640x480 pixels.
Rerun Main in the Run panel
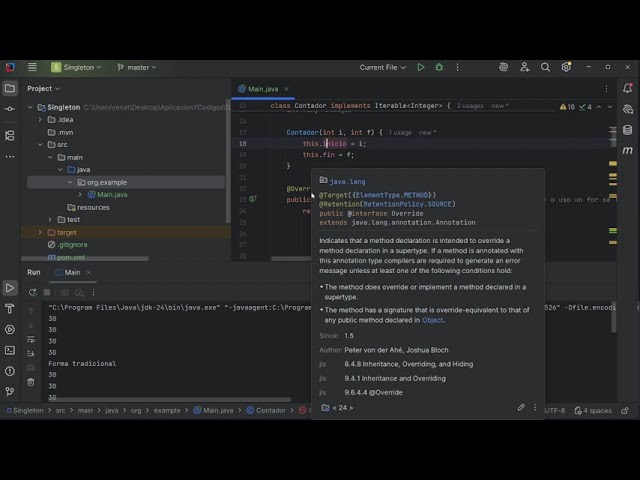pos(32,292)
